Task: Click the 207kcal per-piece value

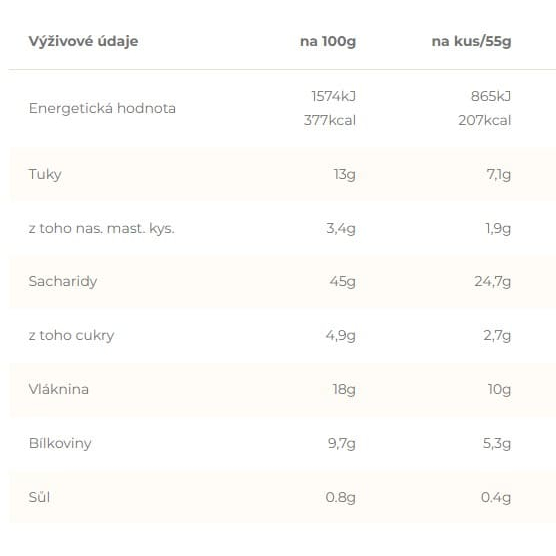Action: (x=484, y=120)
